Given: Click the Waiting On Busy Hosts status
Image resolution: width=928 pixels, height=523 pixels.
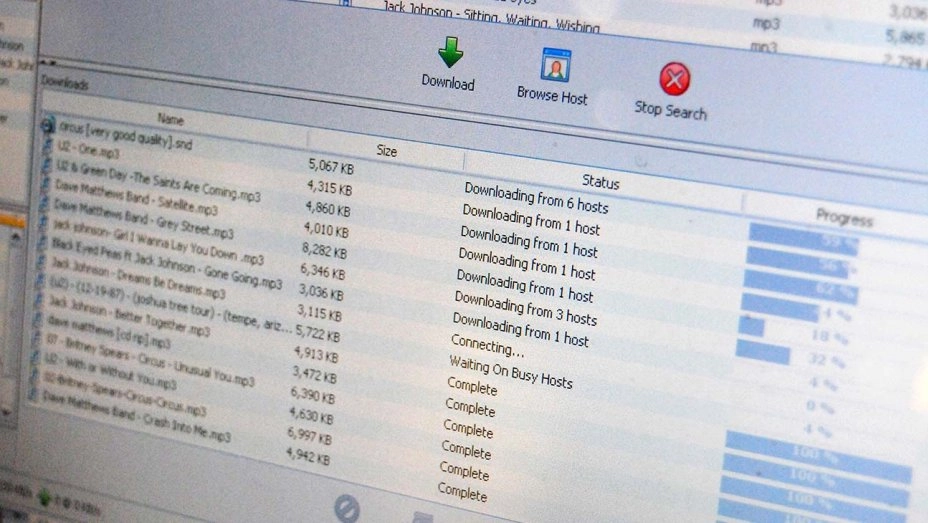Looking at the screenshot, I should 511,372.
